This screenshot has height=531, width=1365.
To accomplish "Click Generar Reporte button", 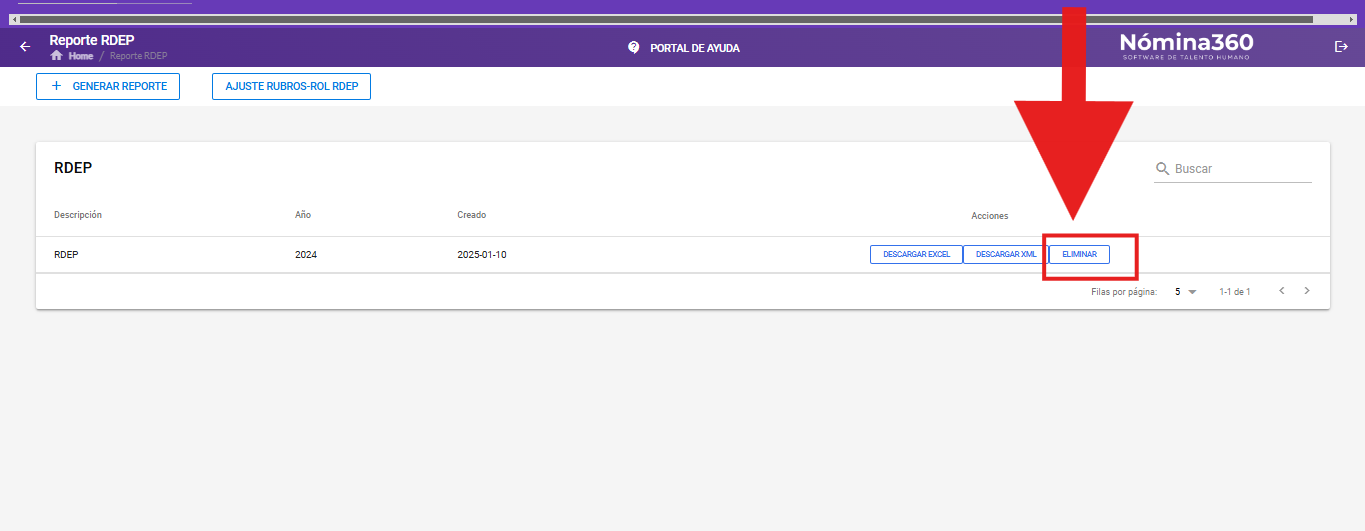I will (x=108, y=87).
